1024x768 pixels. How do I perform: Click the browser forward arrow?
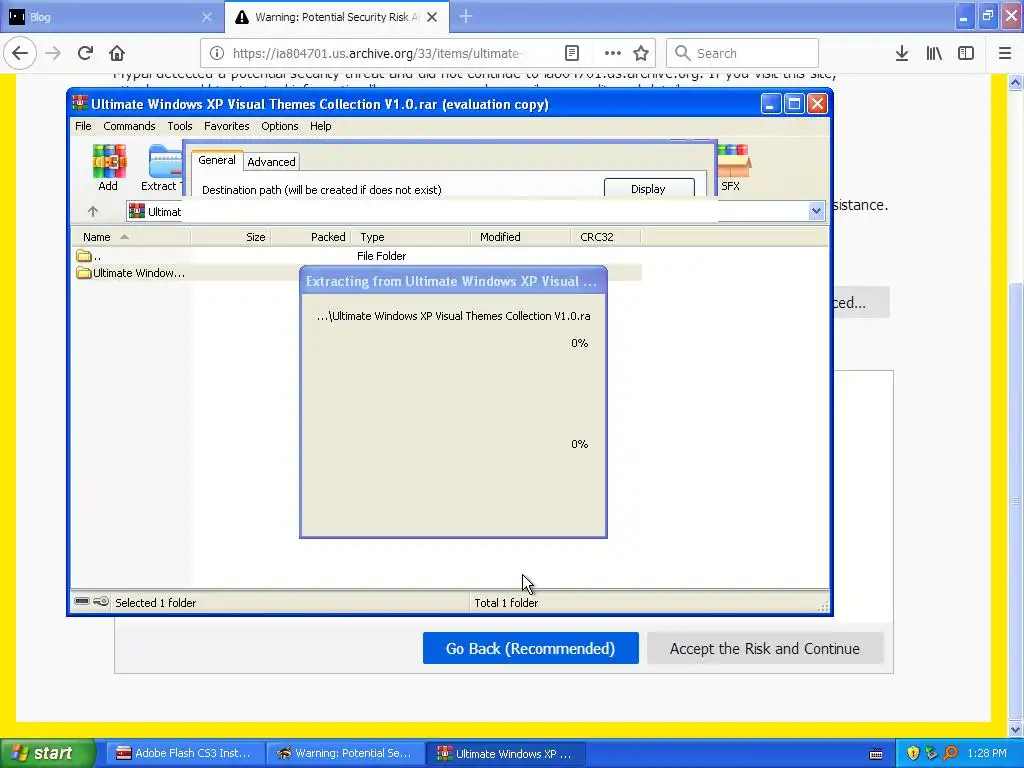tap(53, 53)
